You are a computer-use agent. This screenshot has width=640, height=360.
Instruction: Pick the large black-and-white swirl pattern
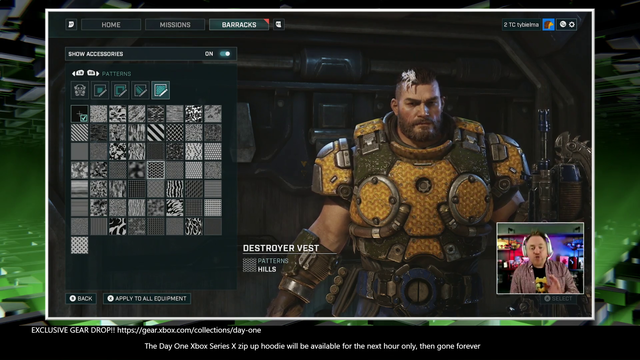pyautogui.click(x=118, y=227)
